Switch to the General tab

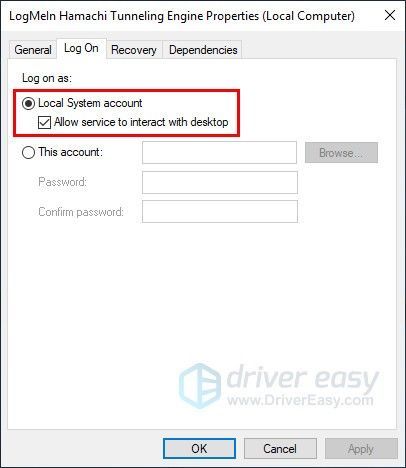click(33, 50)
